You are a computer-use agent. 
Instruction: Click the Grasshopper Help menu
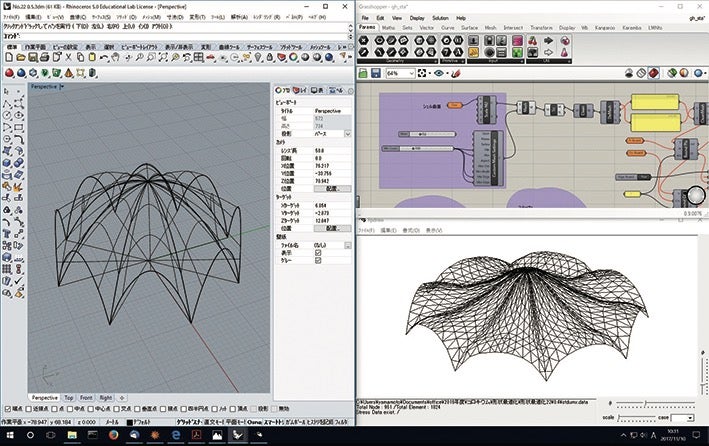[x=461, y=18]
